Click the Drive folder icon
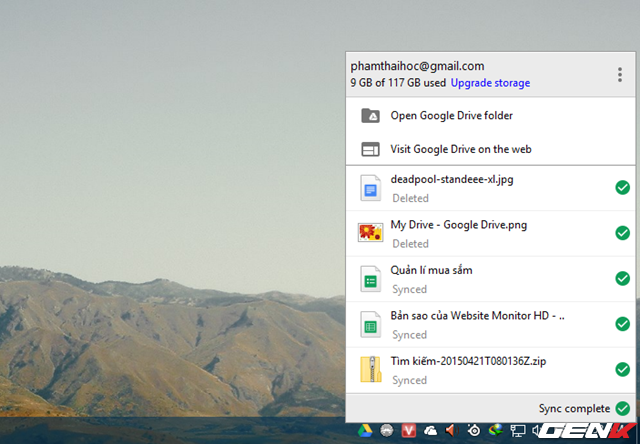The image size is (640, 444). click(x=370, y=116)
